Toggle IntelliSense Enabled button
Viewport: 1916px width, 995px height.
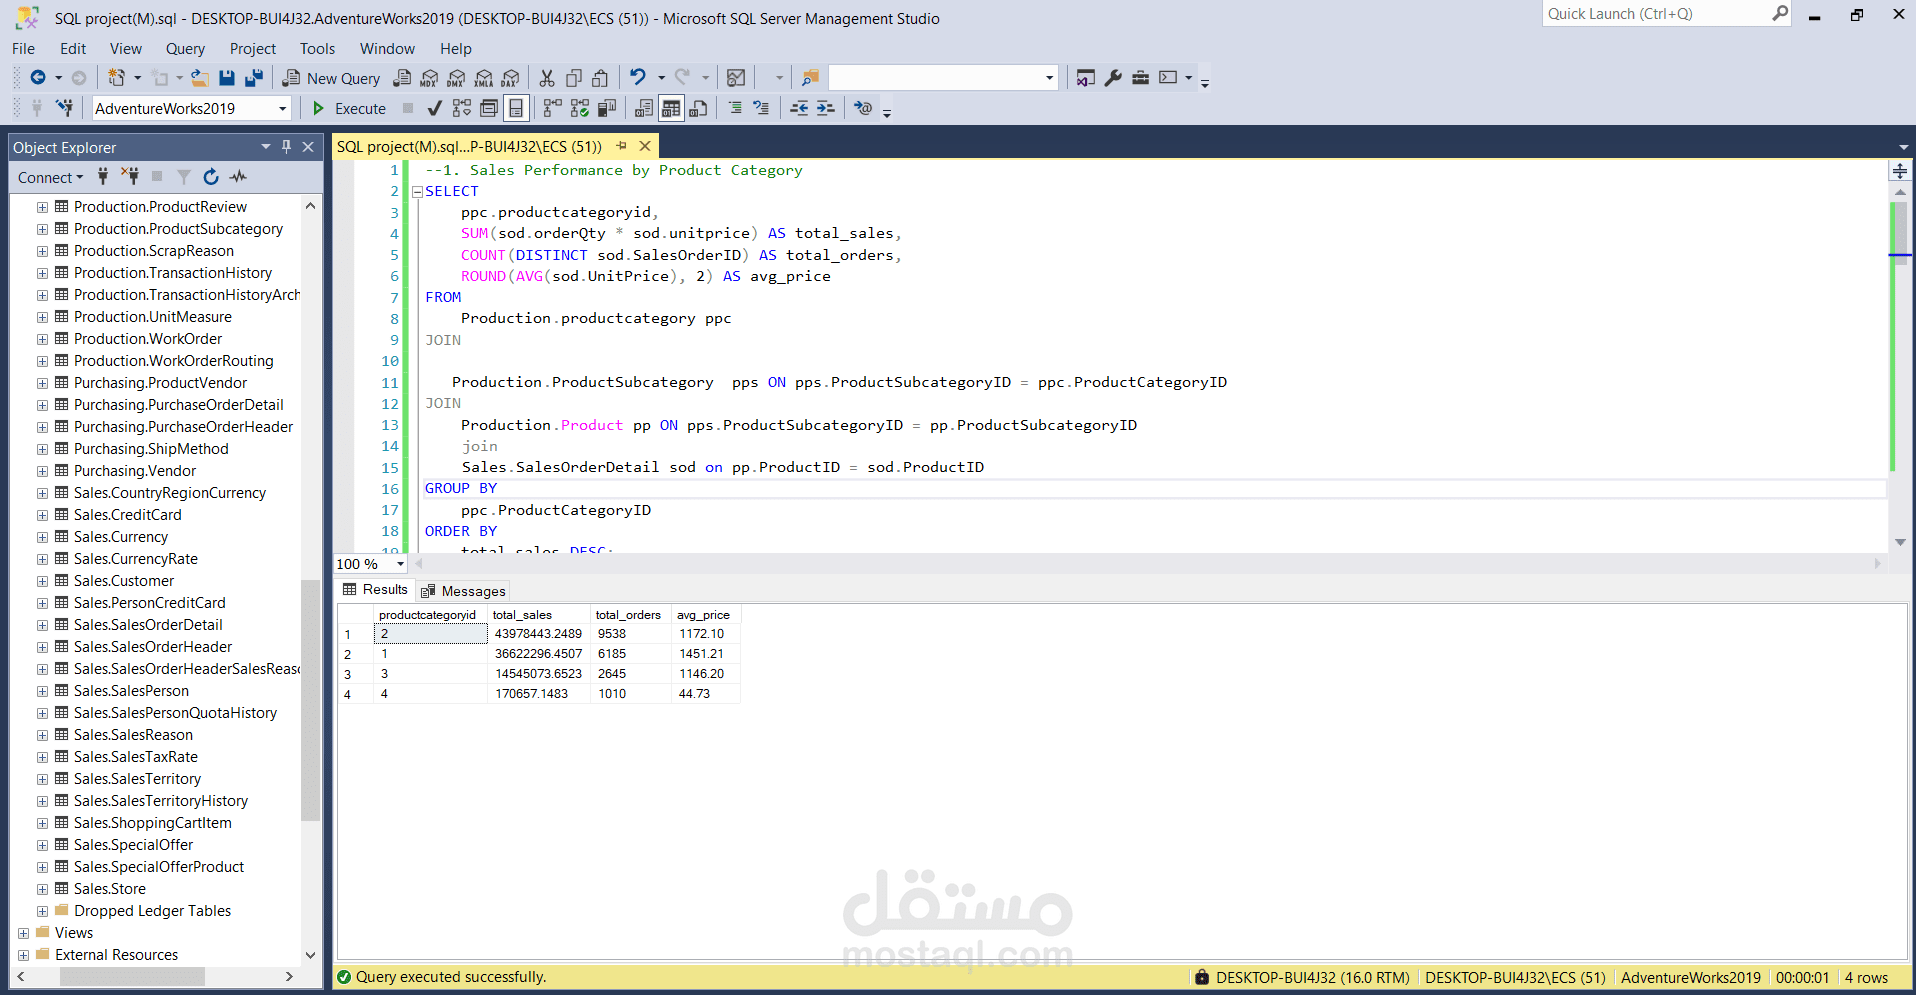(x=515, y=108)
